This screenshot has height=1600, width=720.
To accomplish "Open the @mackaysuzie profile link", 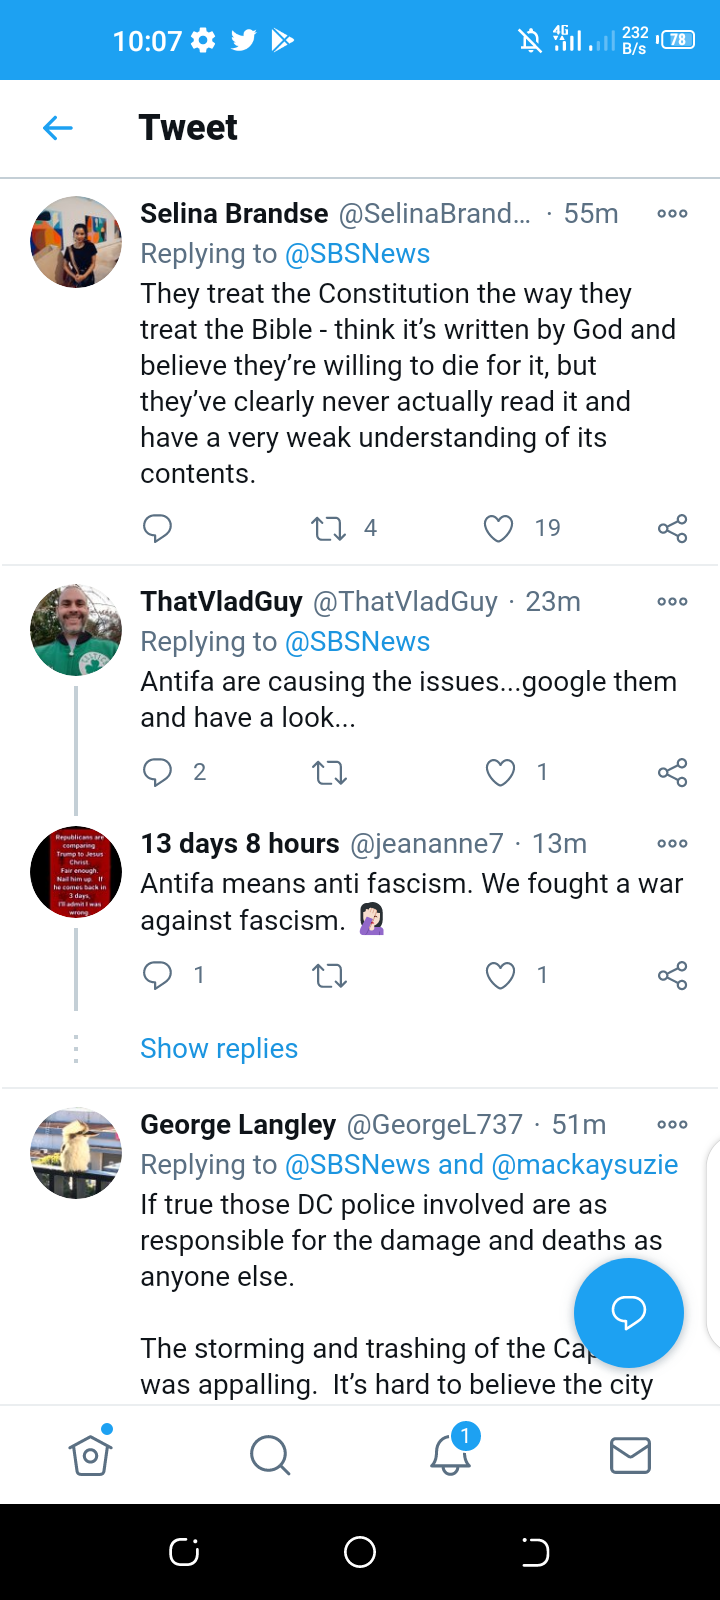I will 585,1165.
